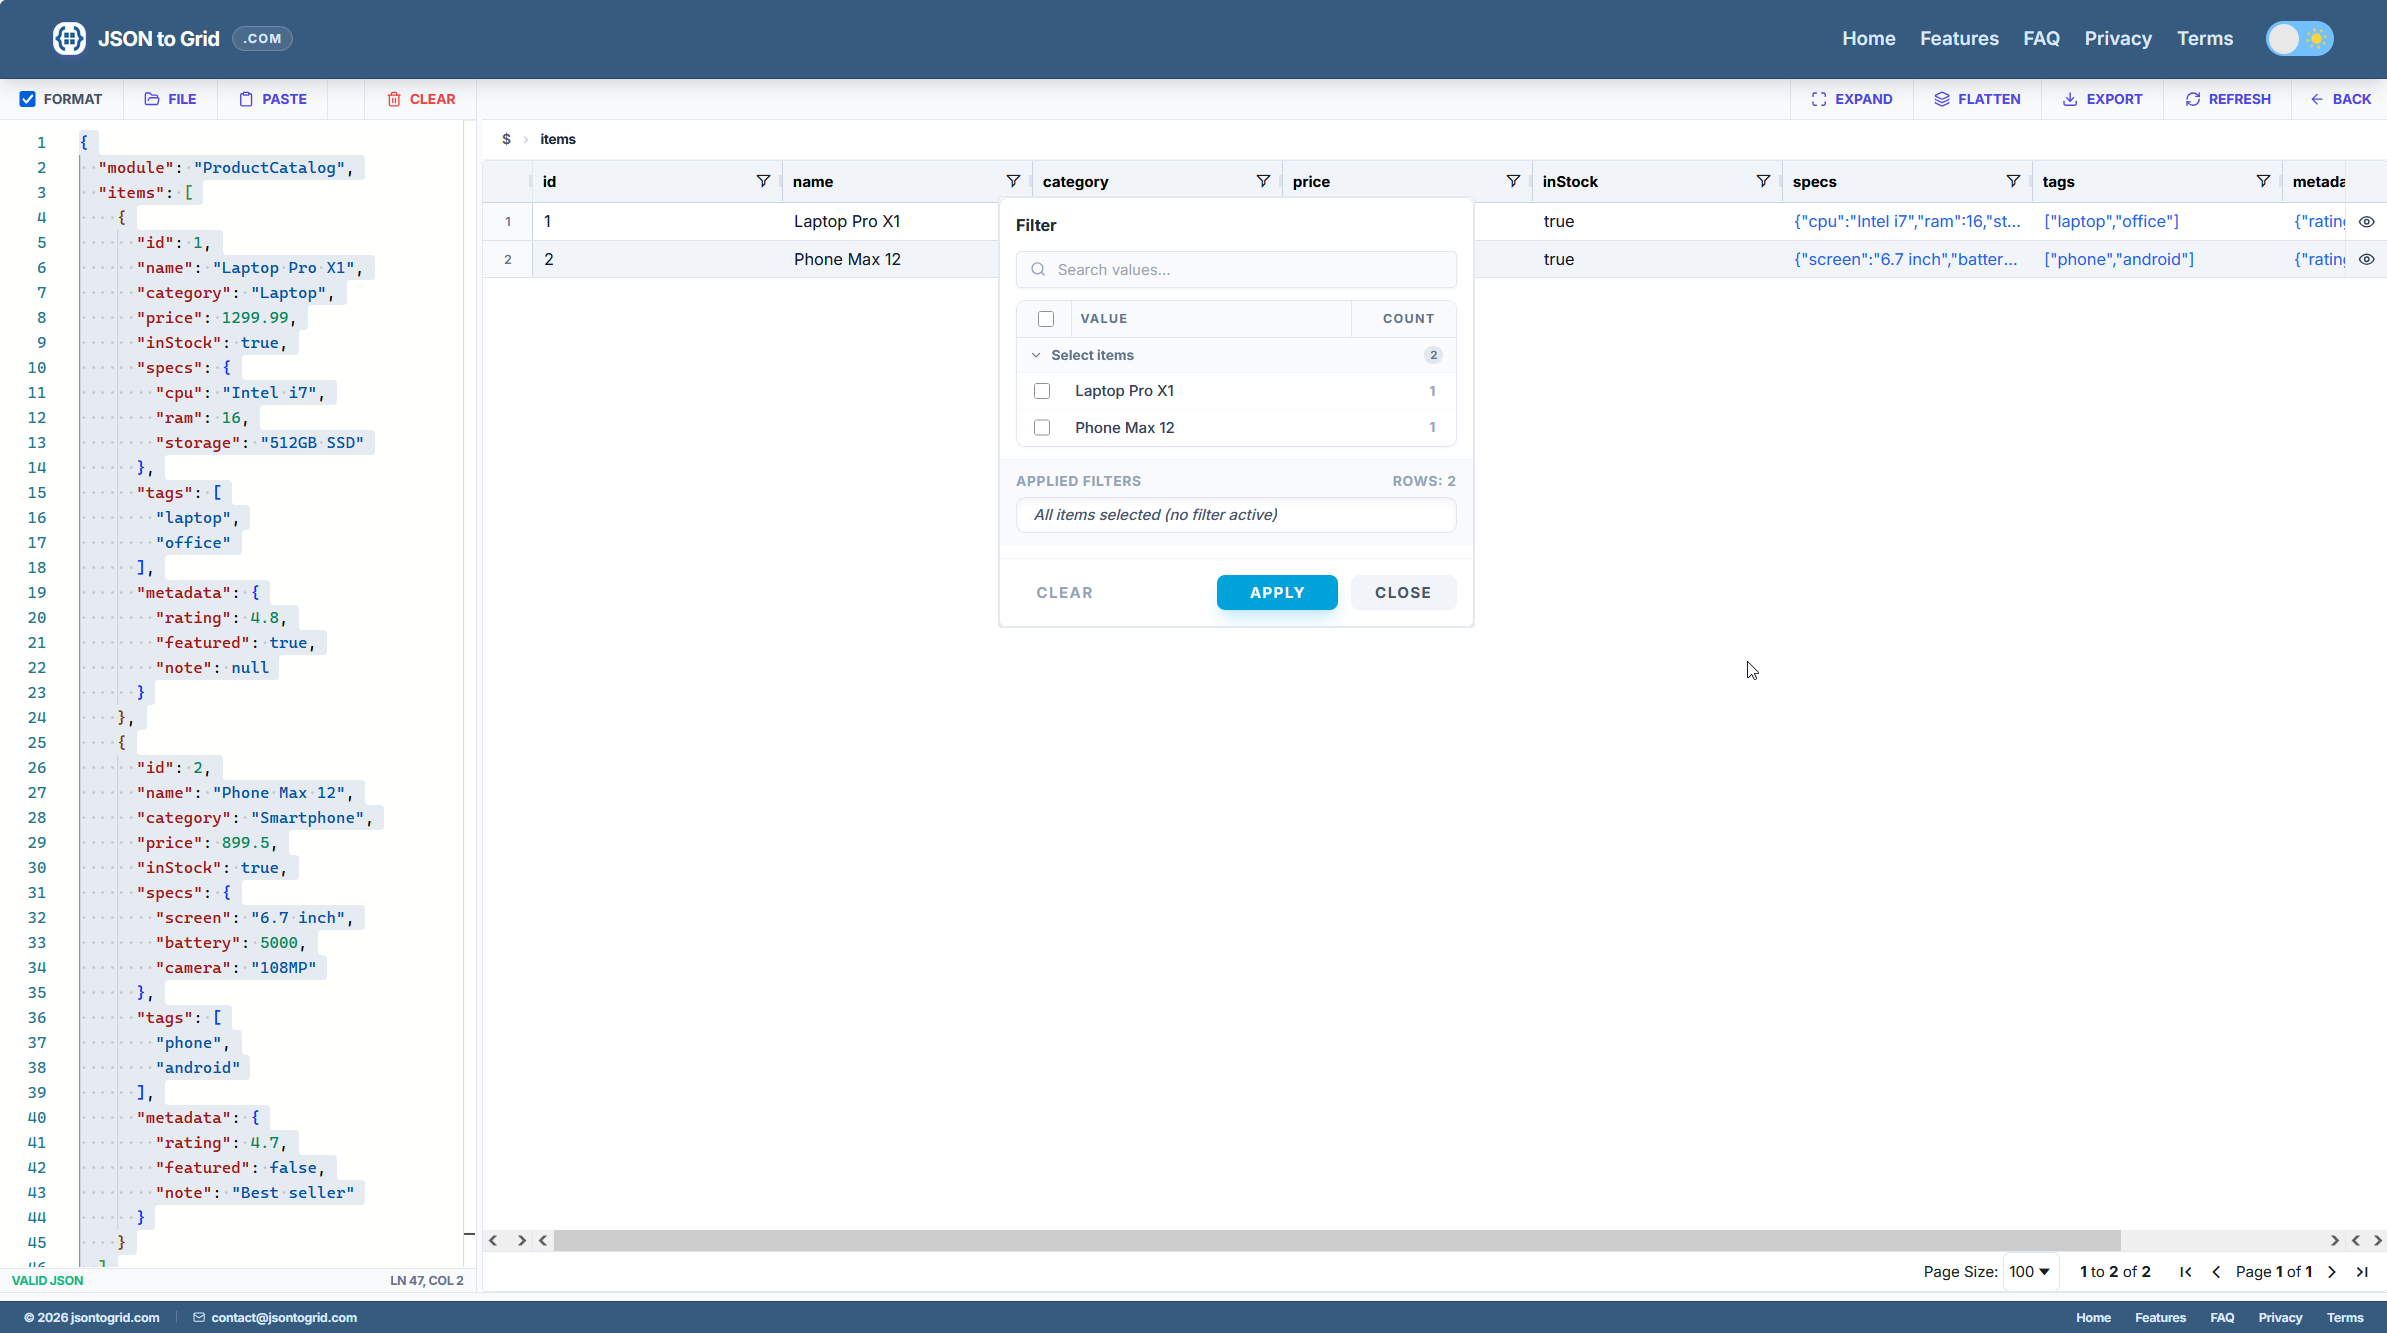The image size is (2387, 1333).
Task: Open filter for name column
Action: coord(1013,181)
